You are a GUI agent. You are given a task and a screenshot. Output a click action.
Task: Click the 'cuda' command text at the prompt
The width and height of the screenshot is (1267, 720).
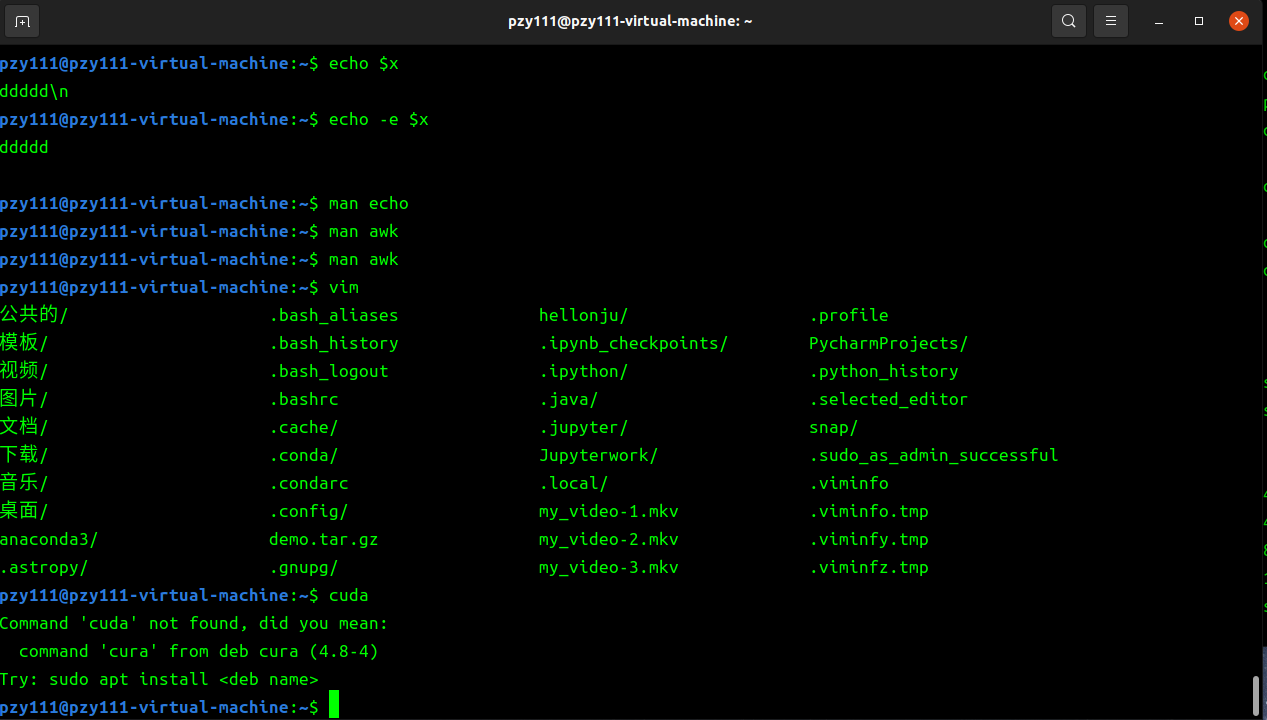[x=348, y=595]
